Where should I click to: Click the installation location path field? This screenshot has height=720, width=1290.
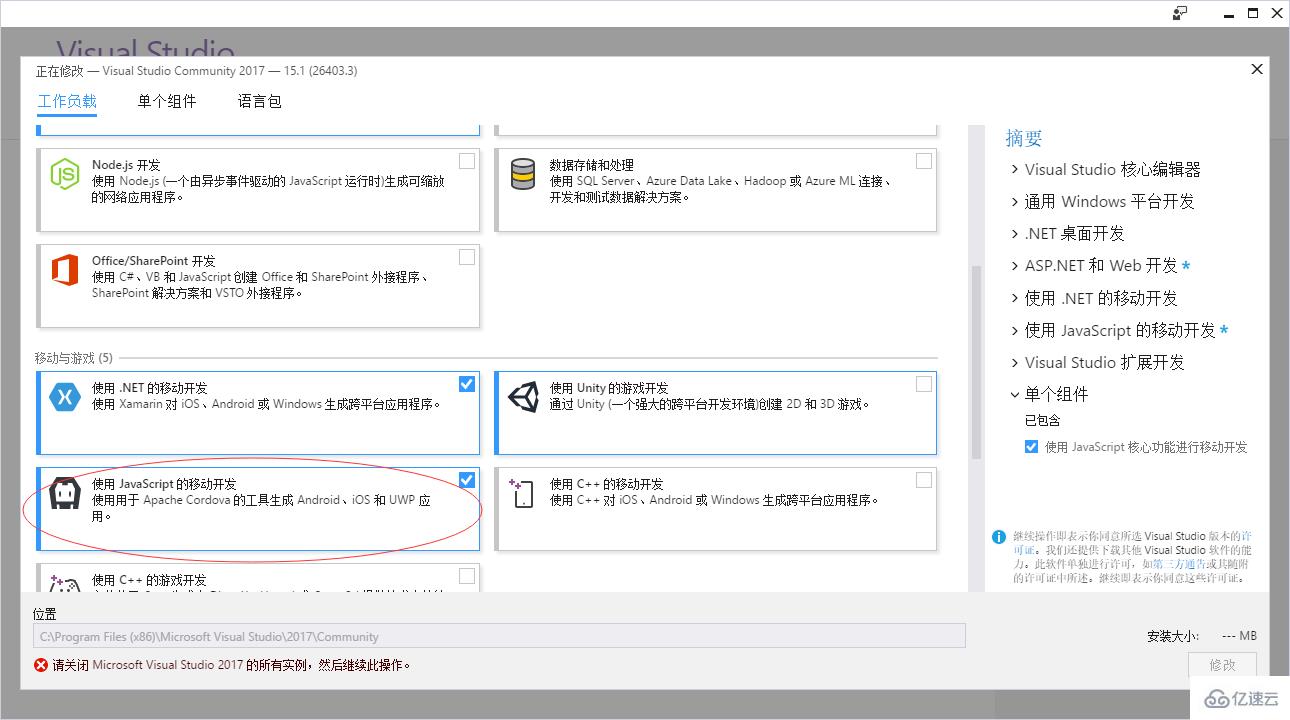pos(499,636)
